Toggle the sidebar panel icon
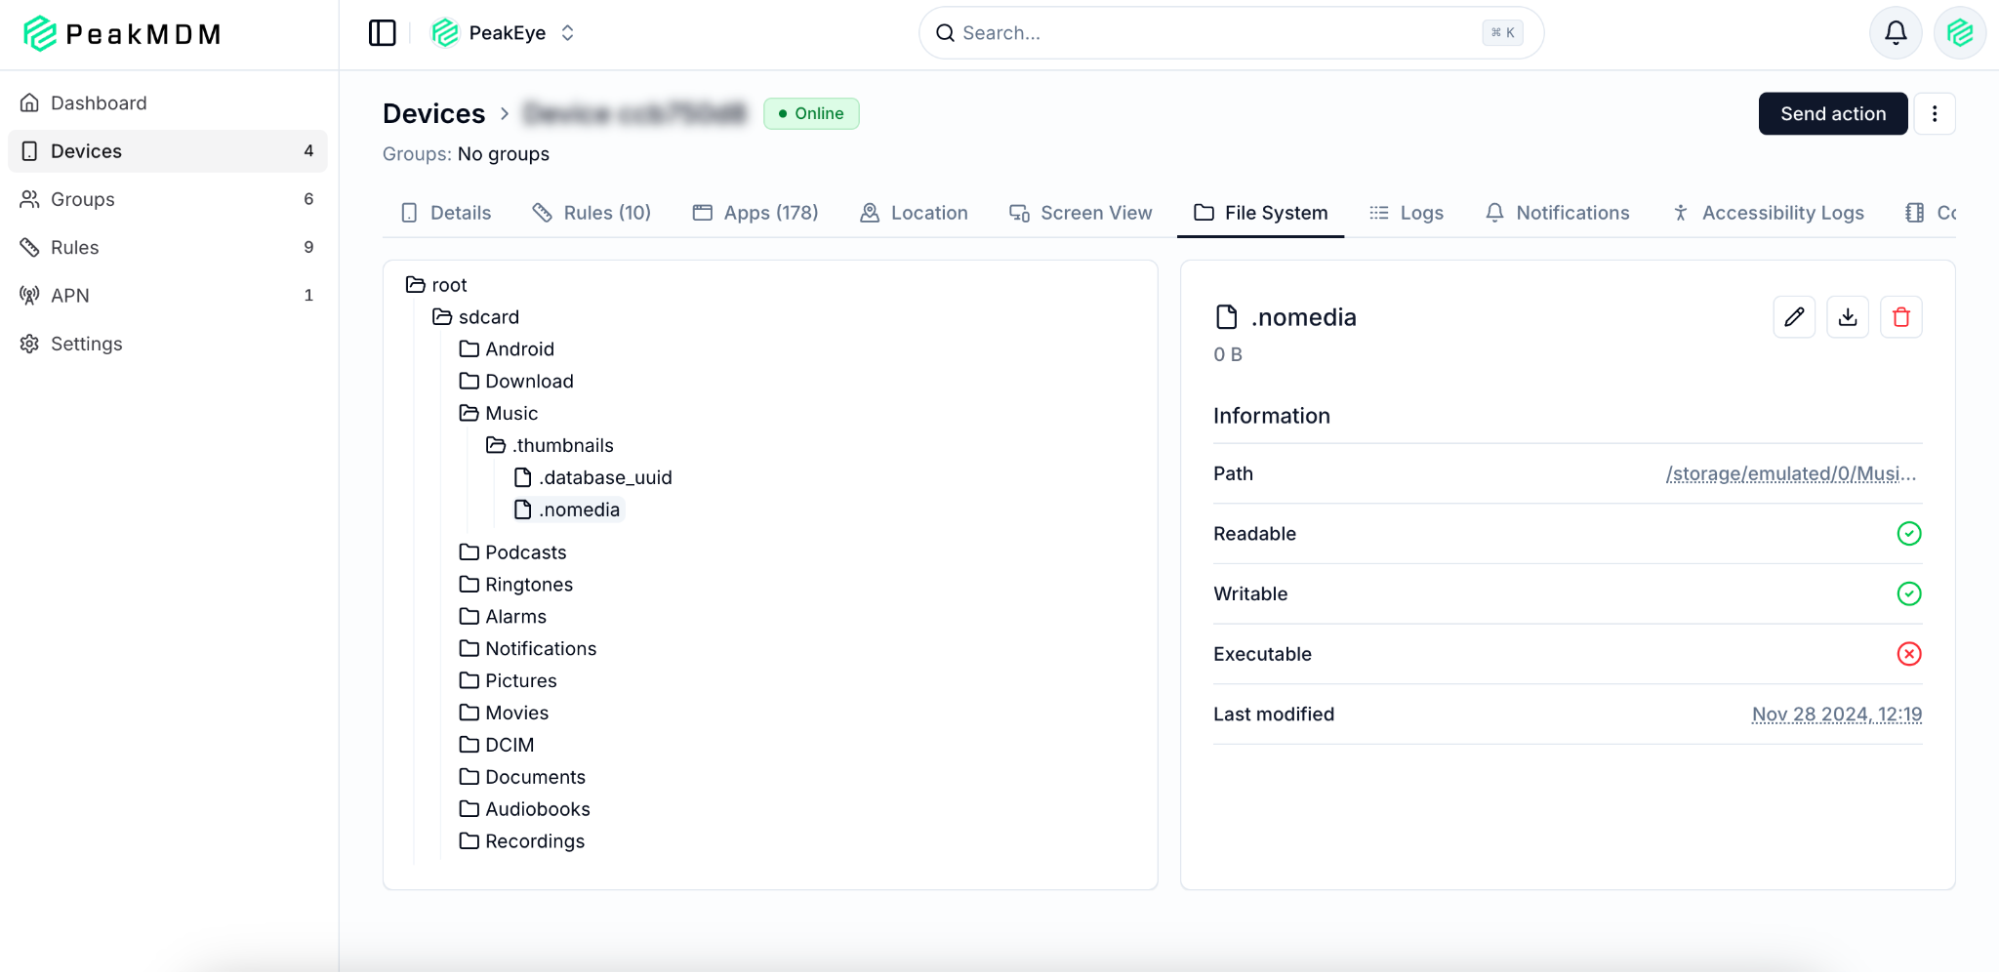The height and width of the screenshot is (973, 1999). tap(382, 33)
